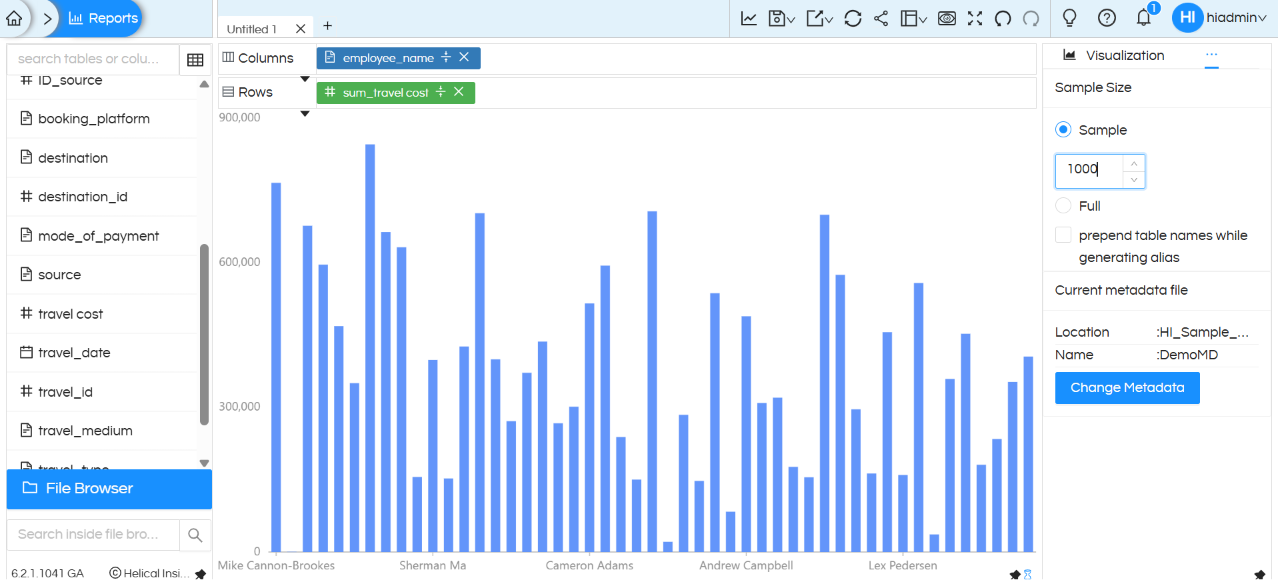Click the Reports breadcrumb button

(103, 18)
